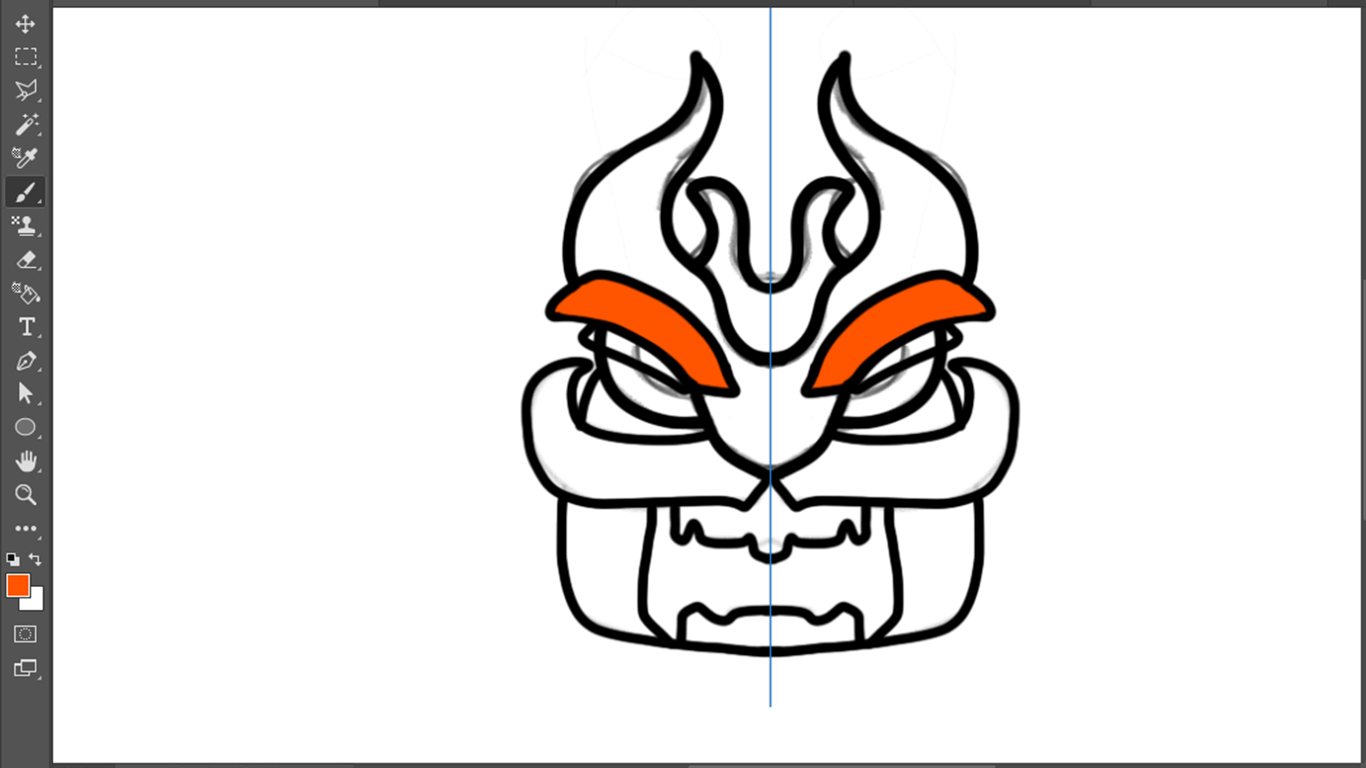The image size is (1366, 768).
Task: Select the Eraser tool
Action: (x=25, y=260)
